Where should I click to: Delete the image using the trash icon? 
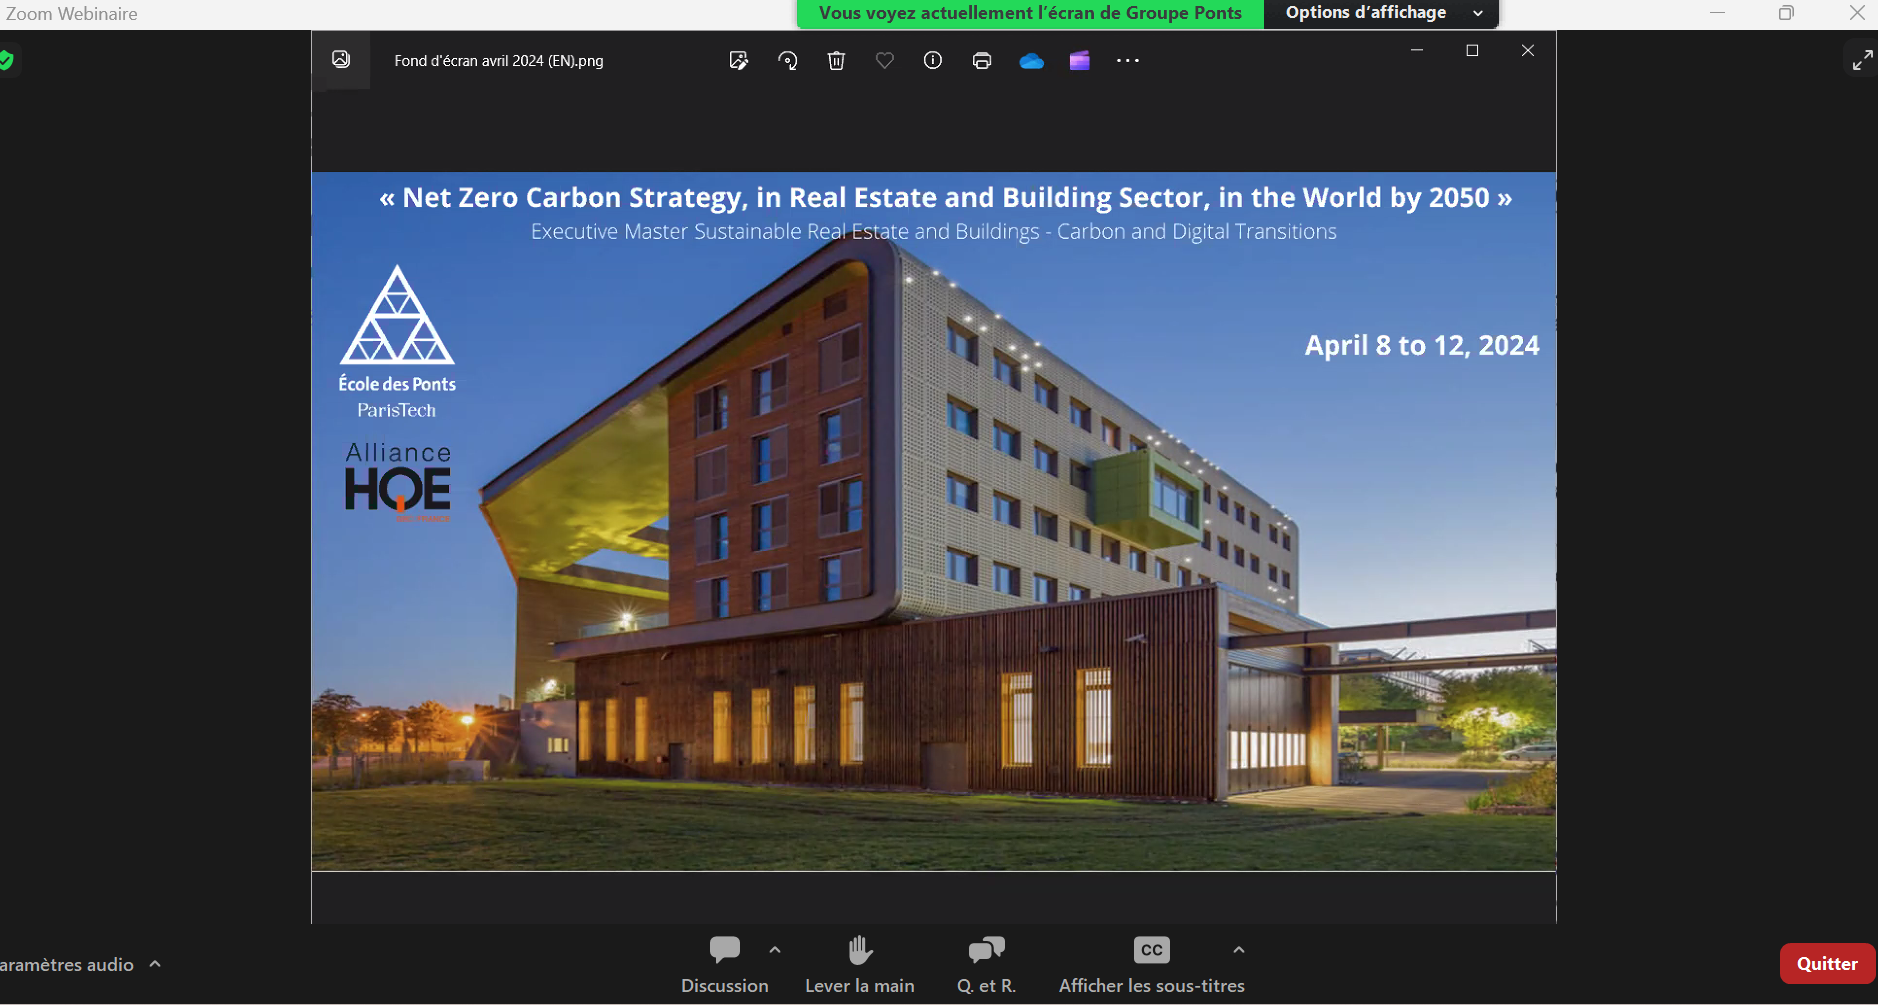[836, 60]
